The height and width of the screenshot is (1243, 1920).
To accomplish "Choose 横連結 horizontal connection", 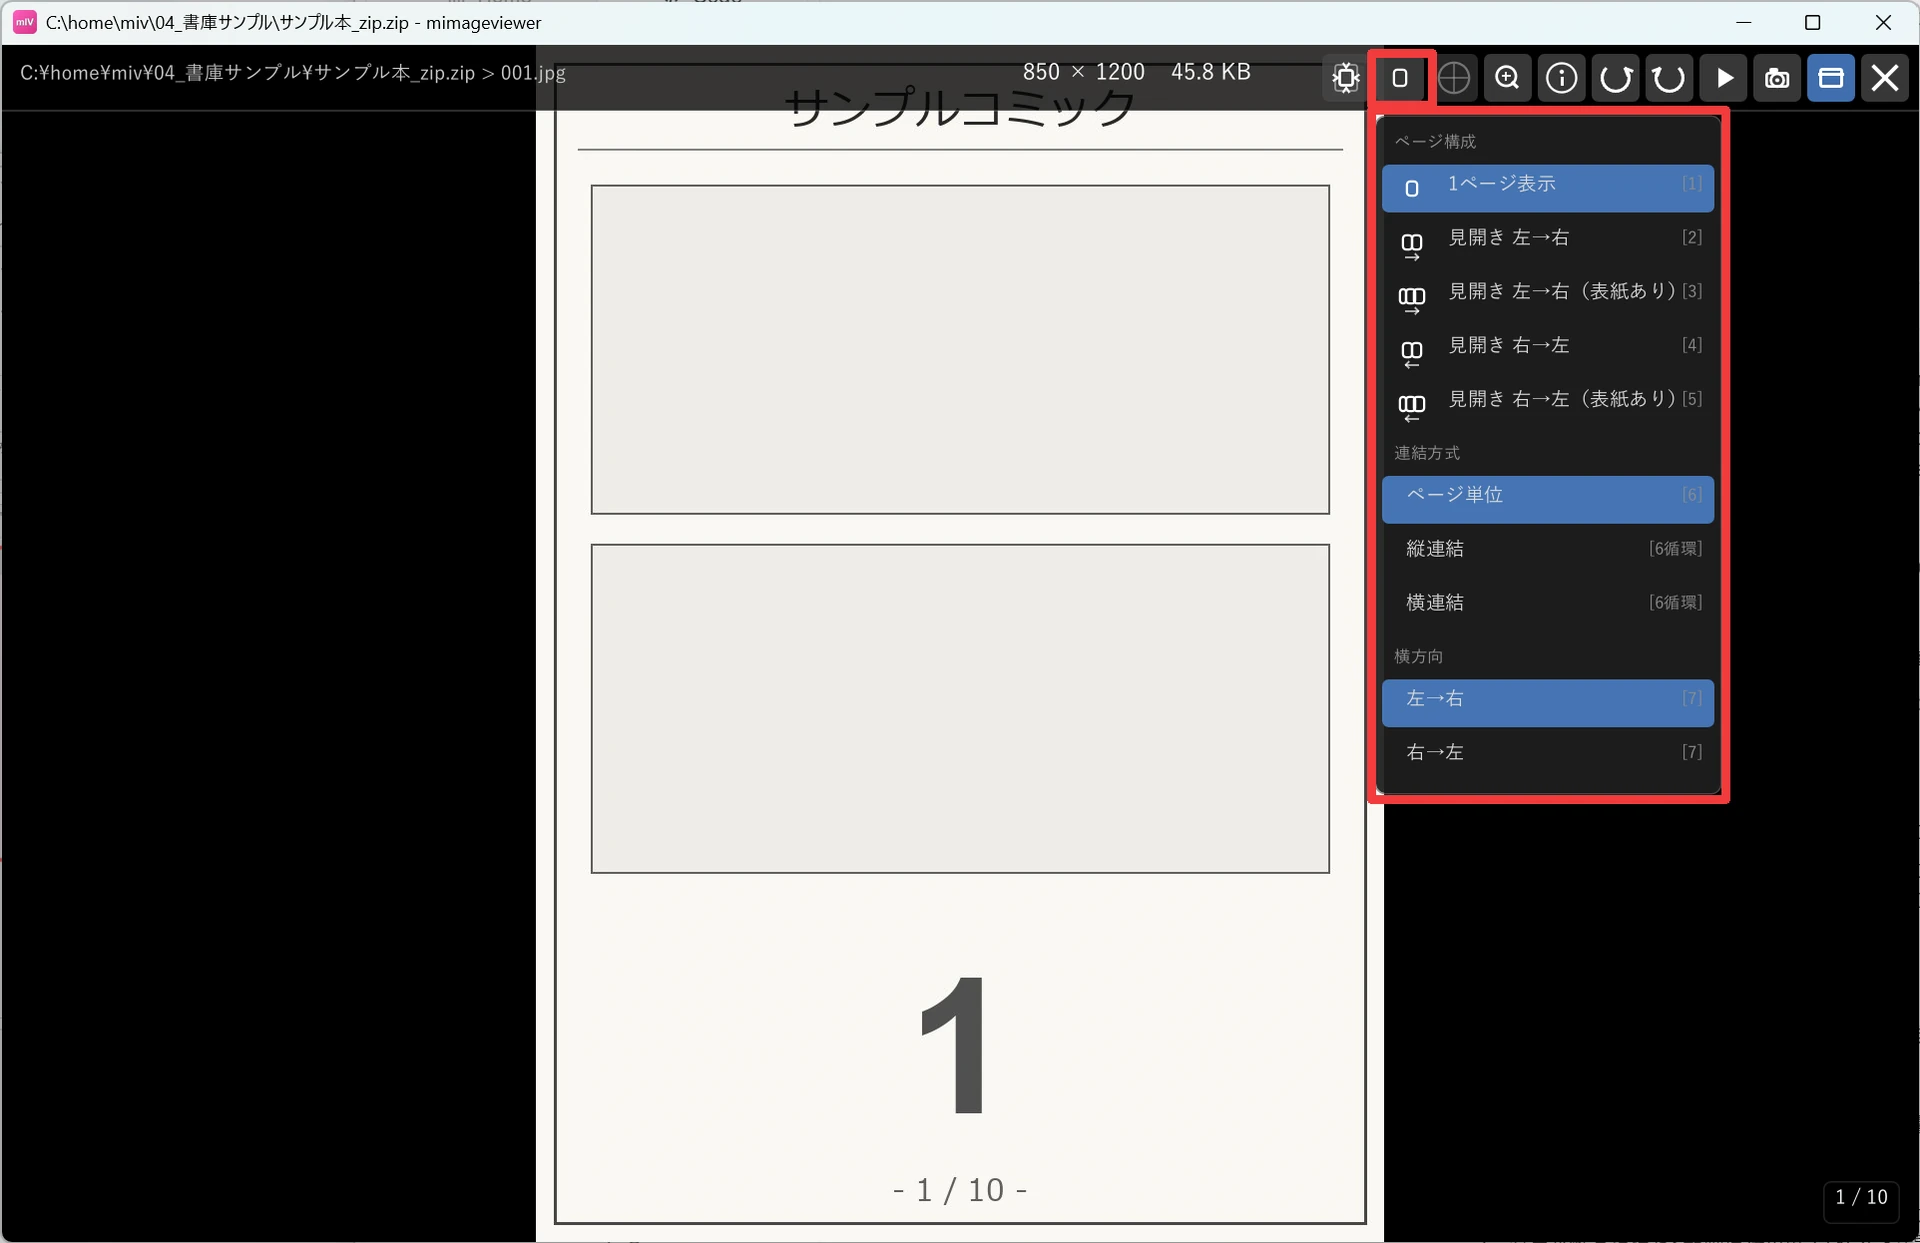I will pyautogui.click(x=1547, y=606).
